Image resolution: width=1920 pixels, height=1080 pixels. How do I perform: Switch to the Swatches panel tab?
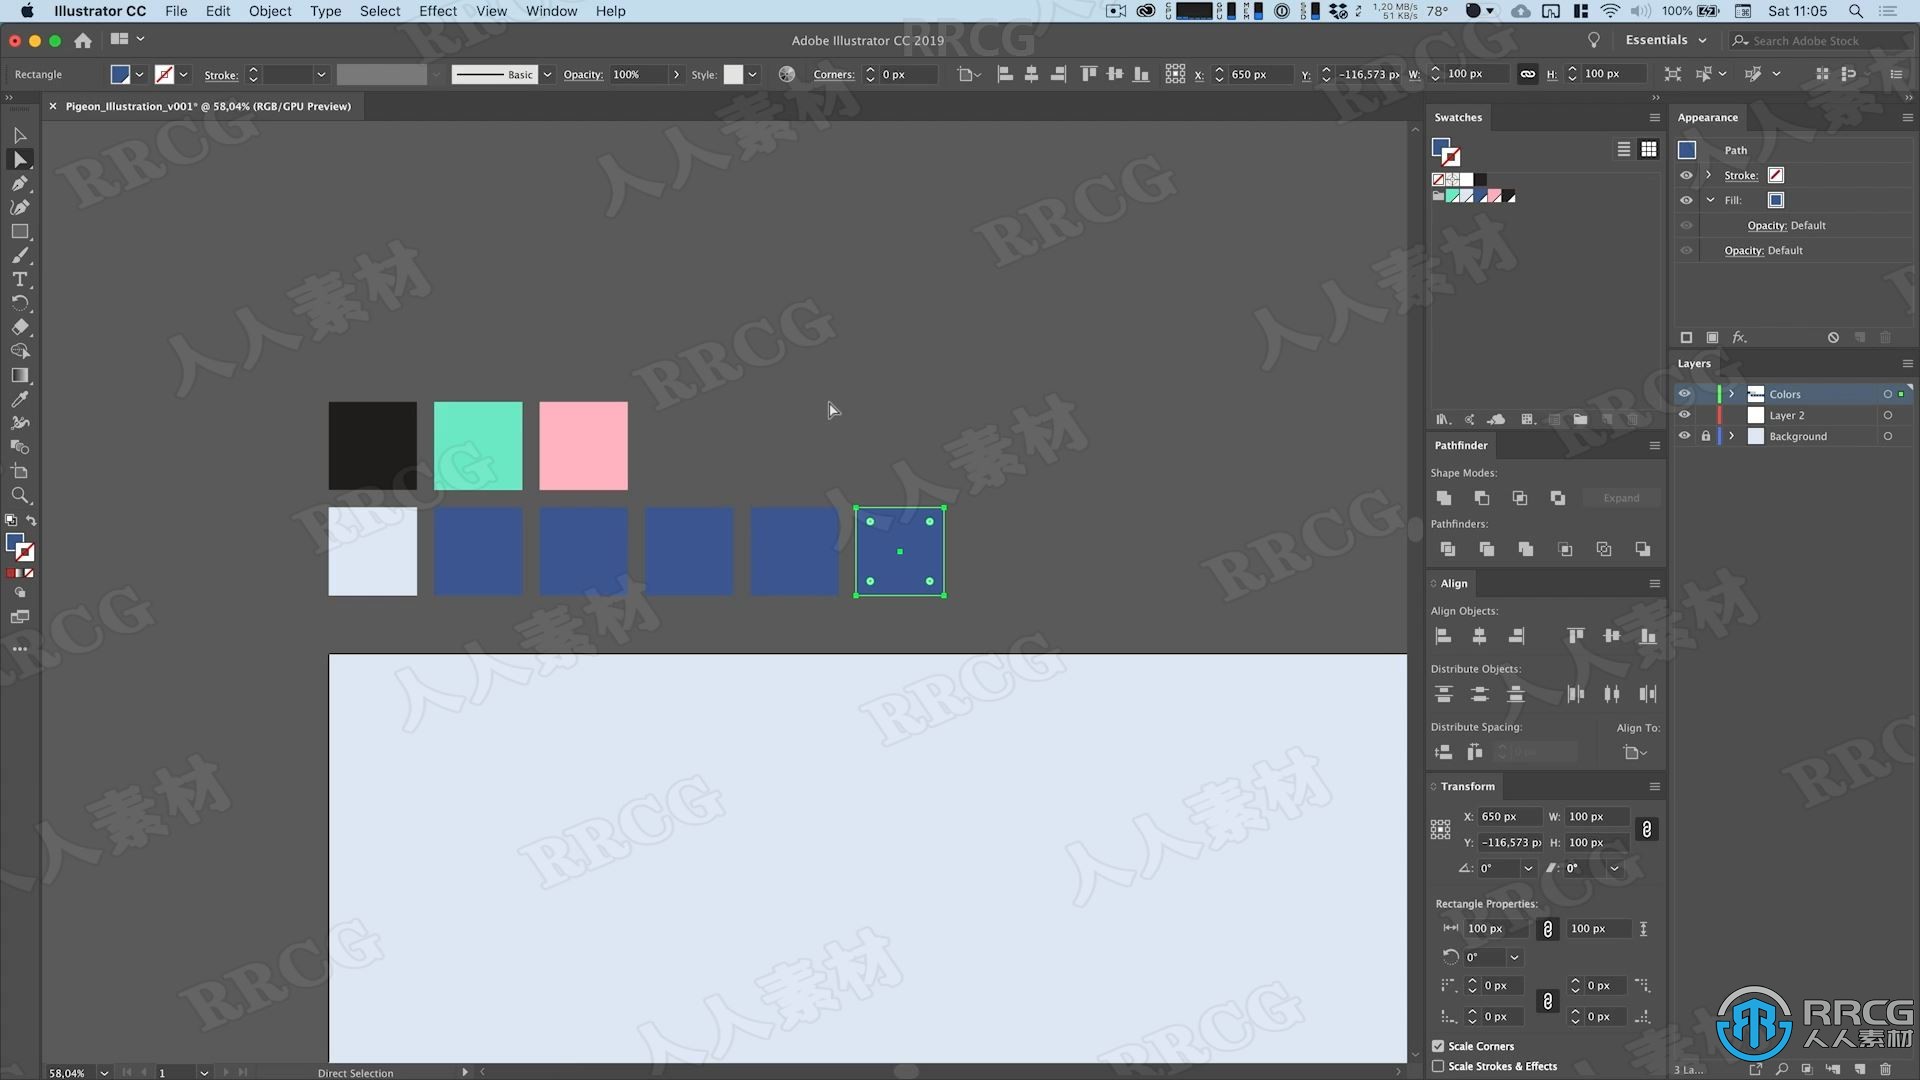point(1458,117)
